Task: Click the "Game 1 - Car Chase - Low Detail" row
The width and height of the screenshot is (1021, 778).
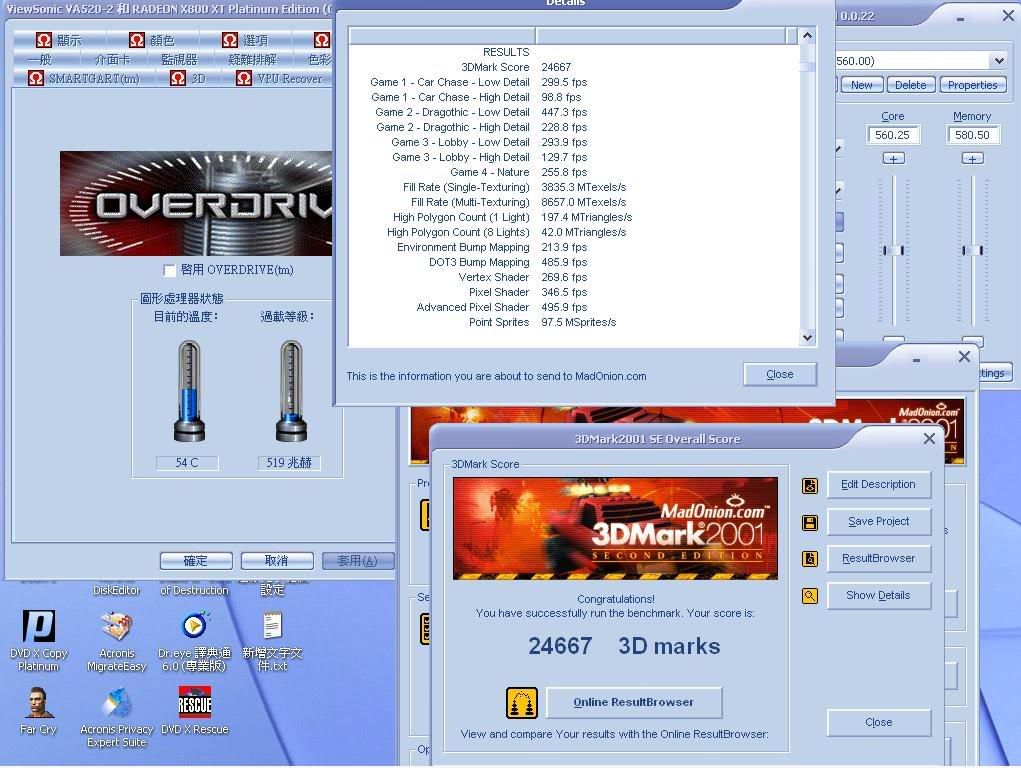Action: click(479, 82)
